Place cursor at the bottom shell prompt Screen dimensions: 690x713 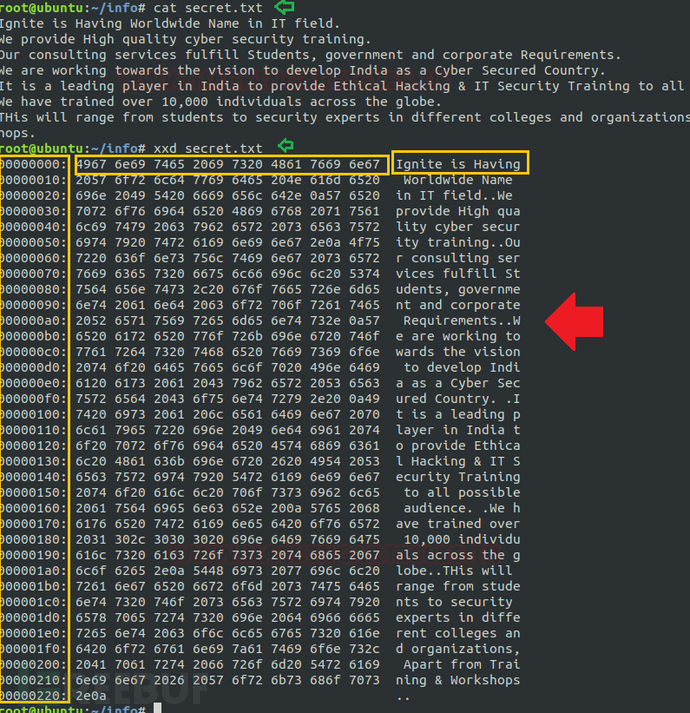pyautogui.click(x=157, y=708)
